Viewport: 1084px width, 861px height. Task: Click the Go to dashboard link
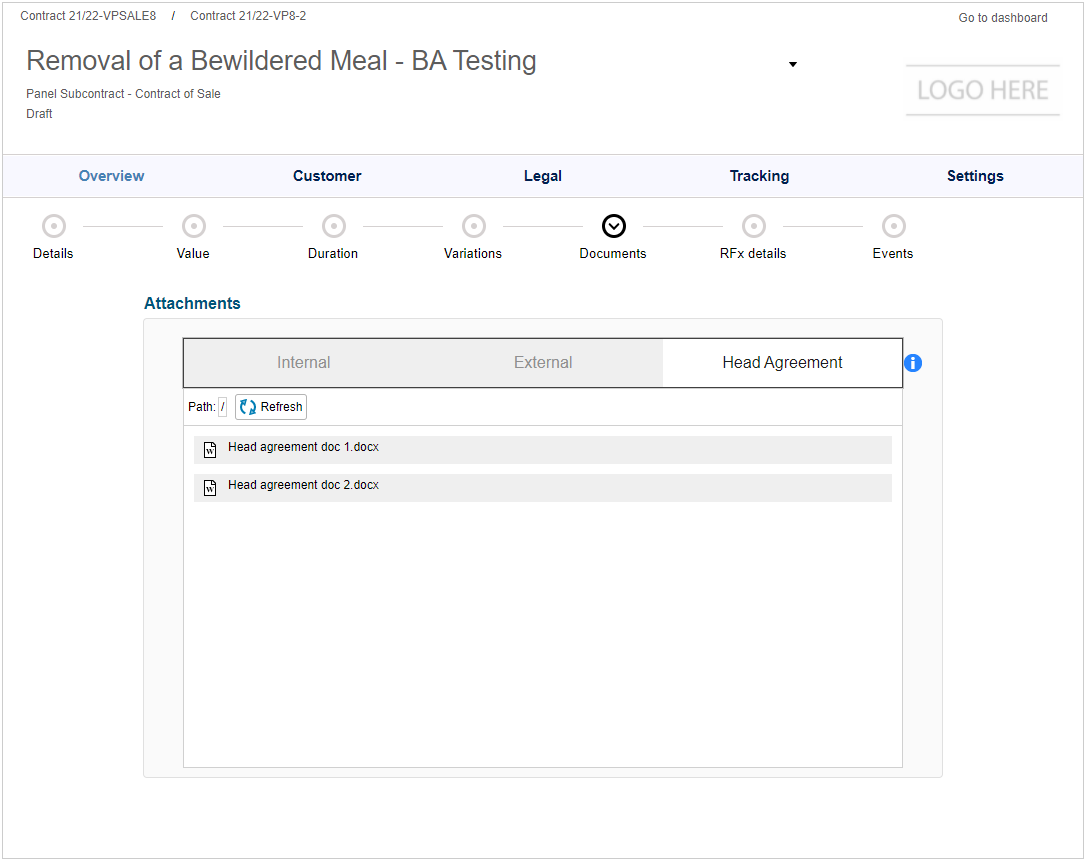click(x=1002, y=18)
